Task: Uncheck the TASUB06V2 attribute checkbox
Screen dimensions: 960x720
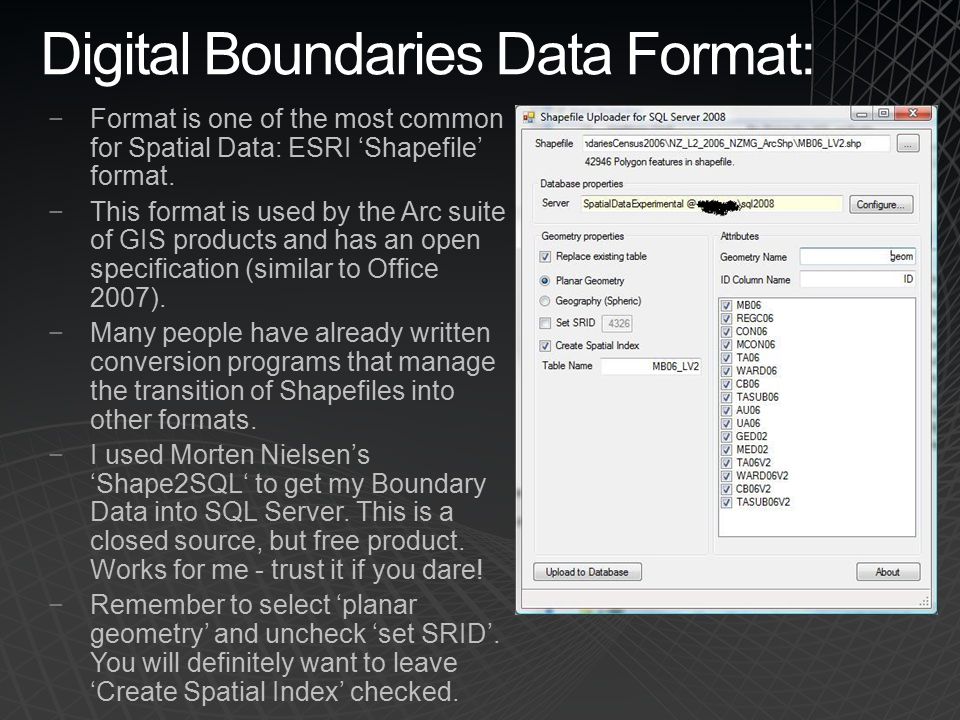Action: (x=726, y=503)
